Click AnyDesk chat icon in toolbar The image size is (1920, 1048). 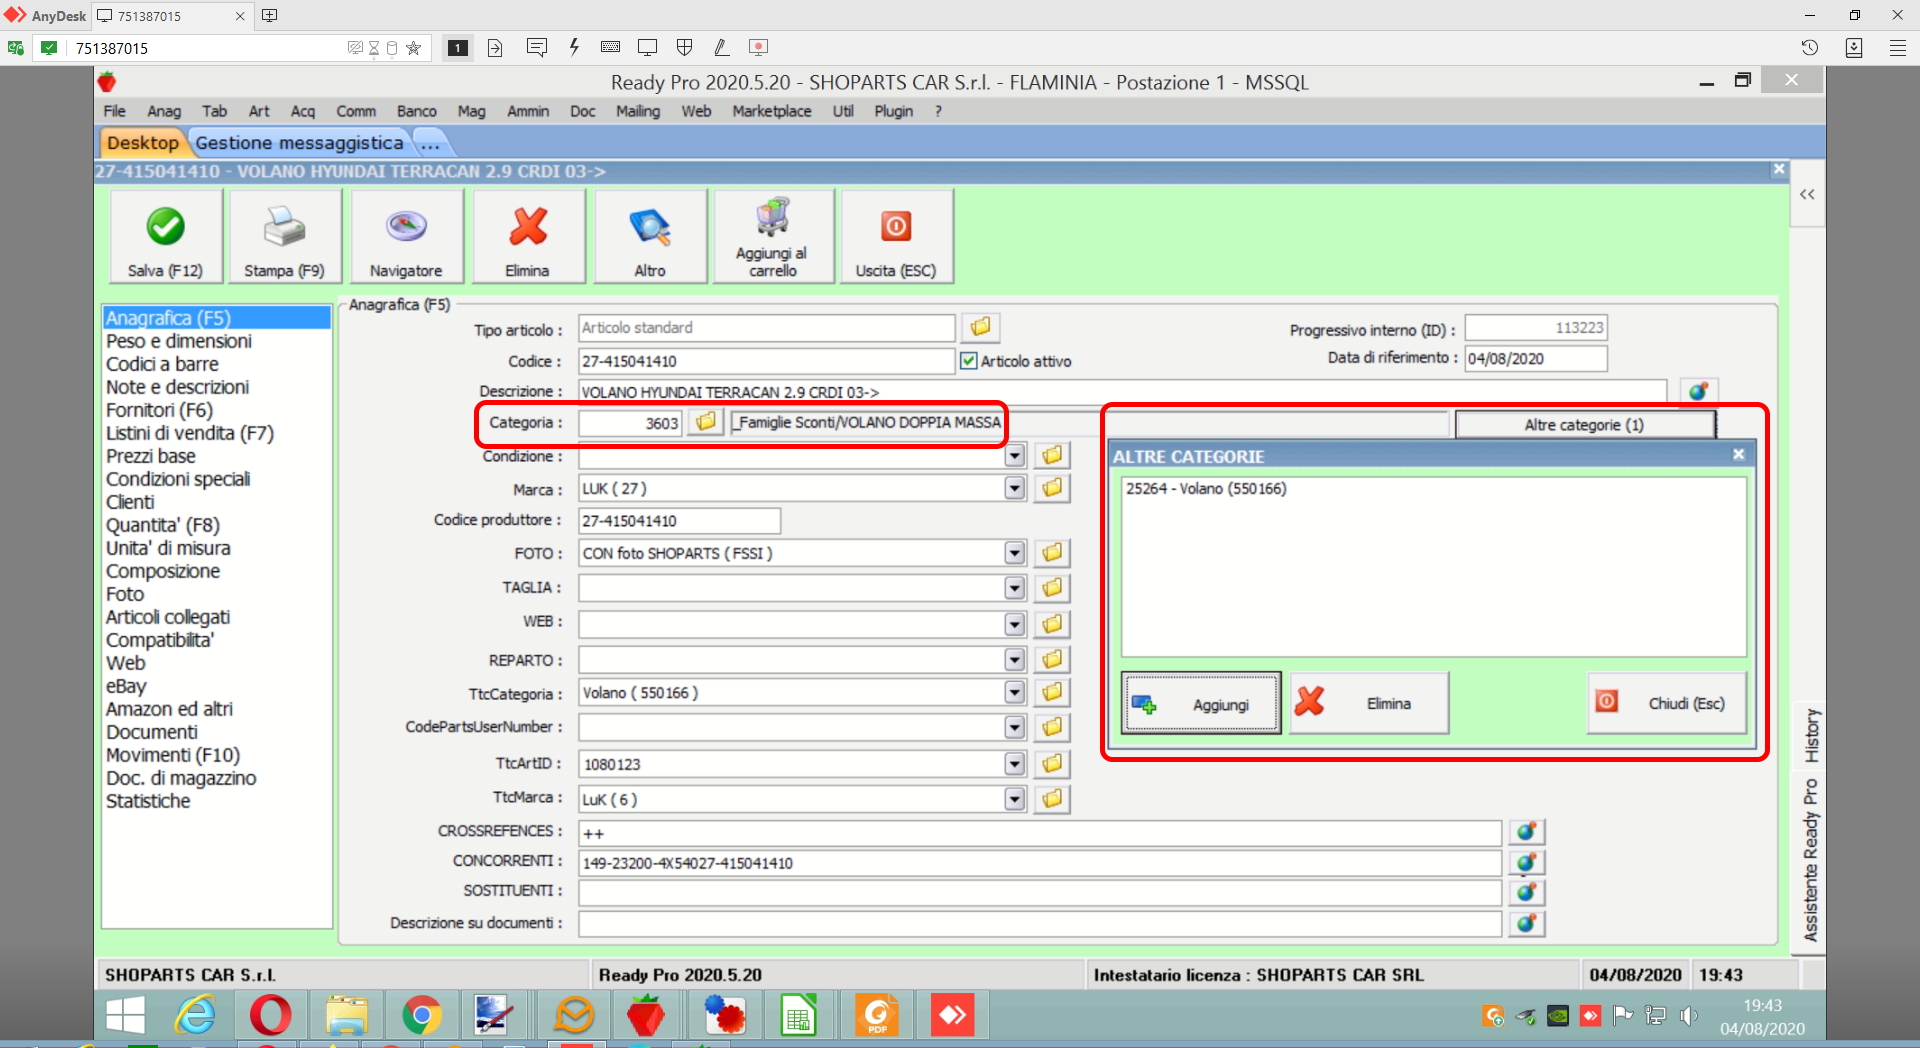[x=537, y=47]
